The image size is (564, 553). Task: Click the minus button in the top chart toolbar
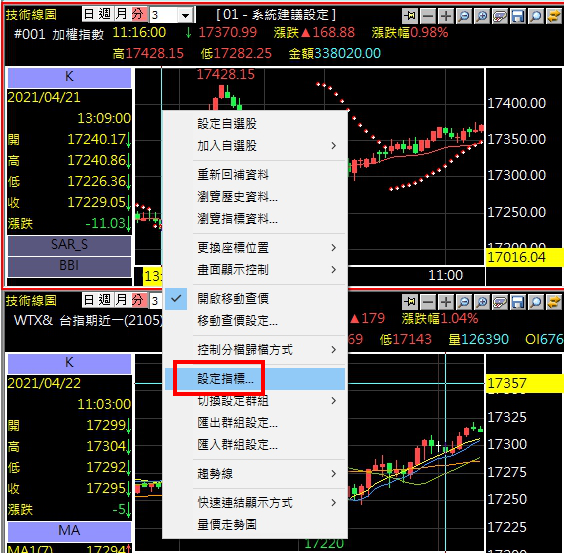coord(428,15)
